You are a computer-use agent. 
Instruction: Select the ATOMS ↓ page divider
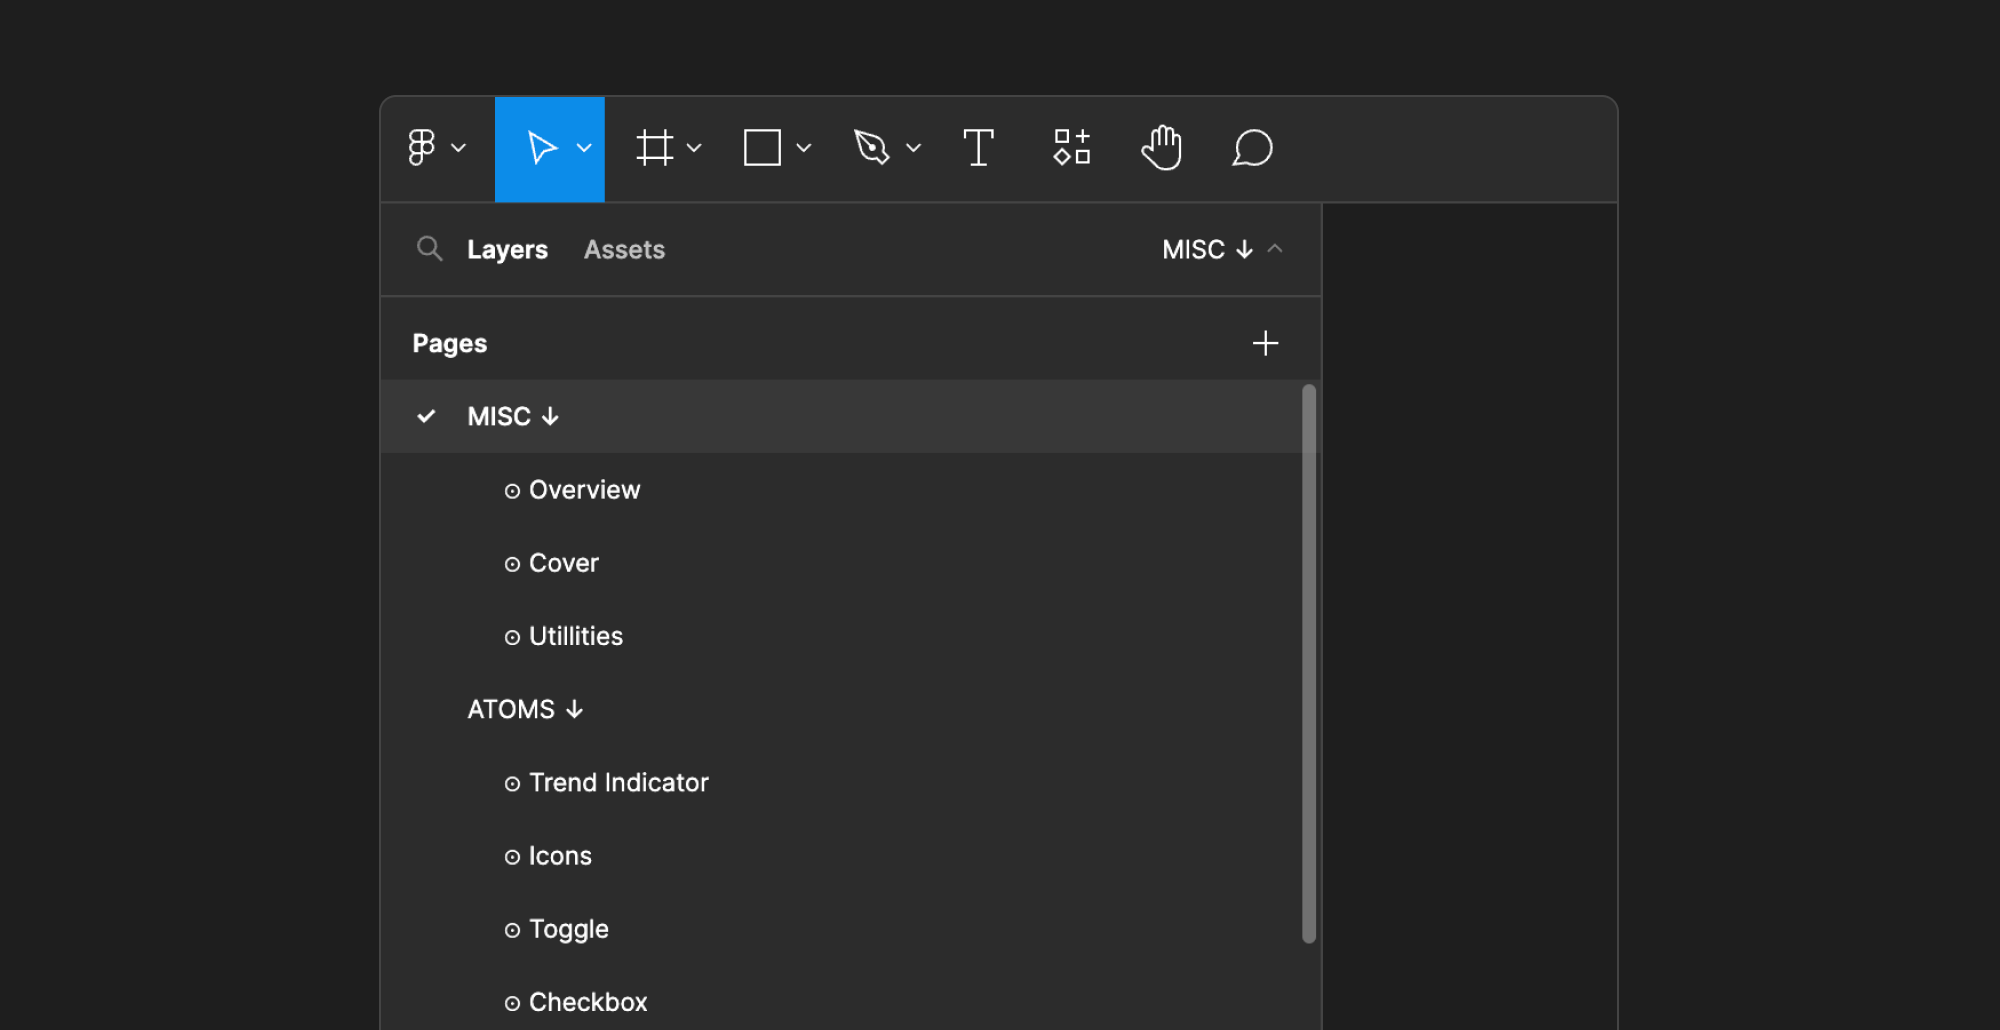(x=525, y=709)
